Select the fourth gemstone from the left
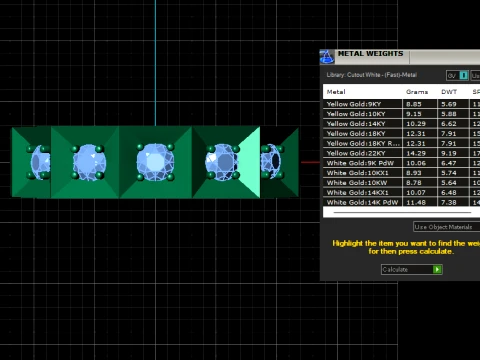This screenshot has width=480, height=360. tap(222, 162)
